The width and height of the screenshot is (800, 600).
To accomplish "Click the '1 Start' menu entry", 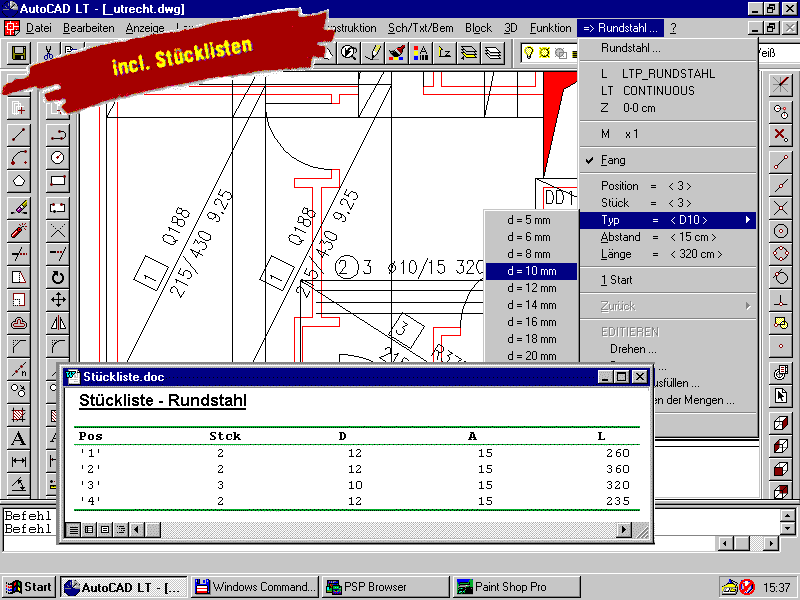I will pos(668,280).
